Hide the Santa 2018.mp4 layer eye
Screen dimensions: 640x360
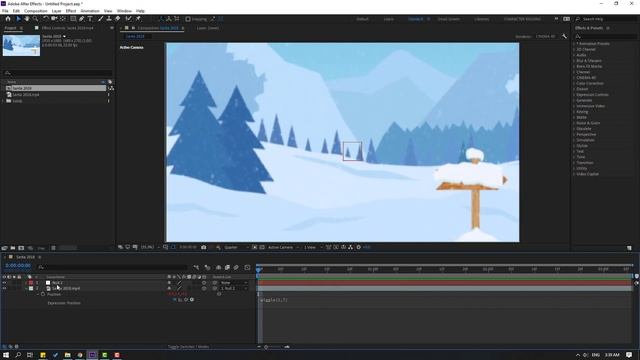[x=4, y=288]
